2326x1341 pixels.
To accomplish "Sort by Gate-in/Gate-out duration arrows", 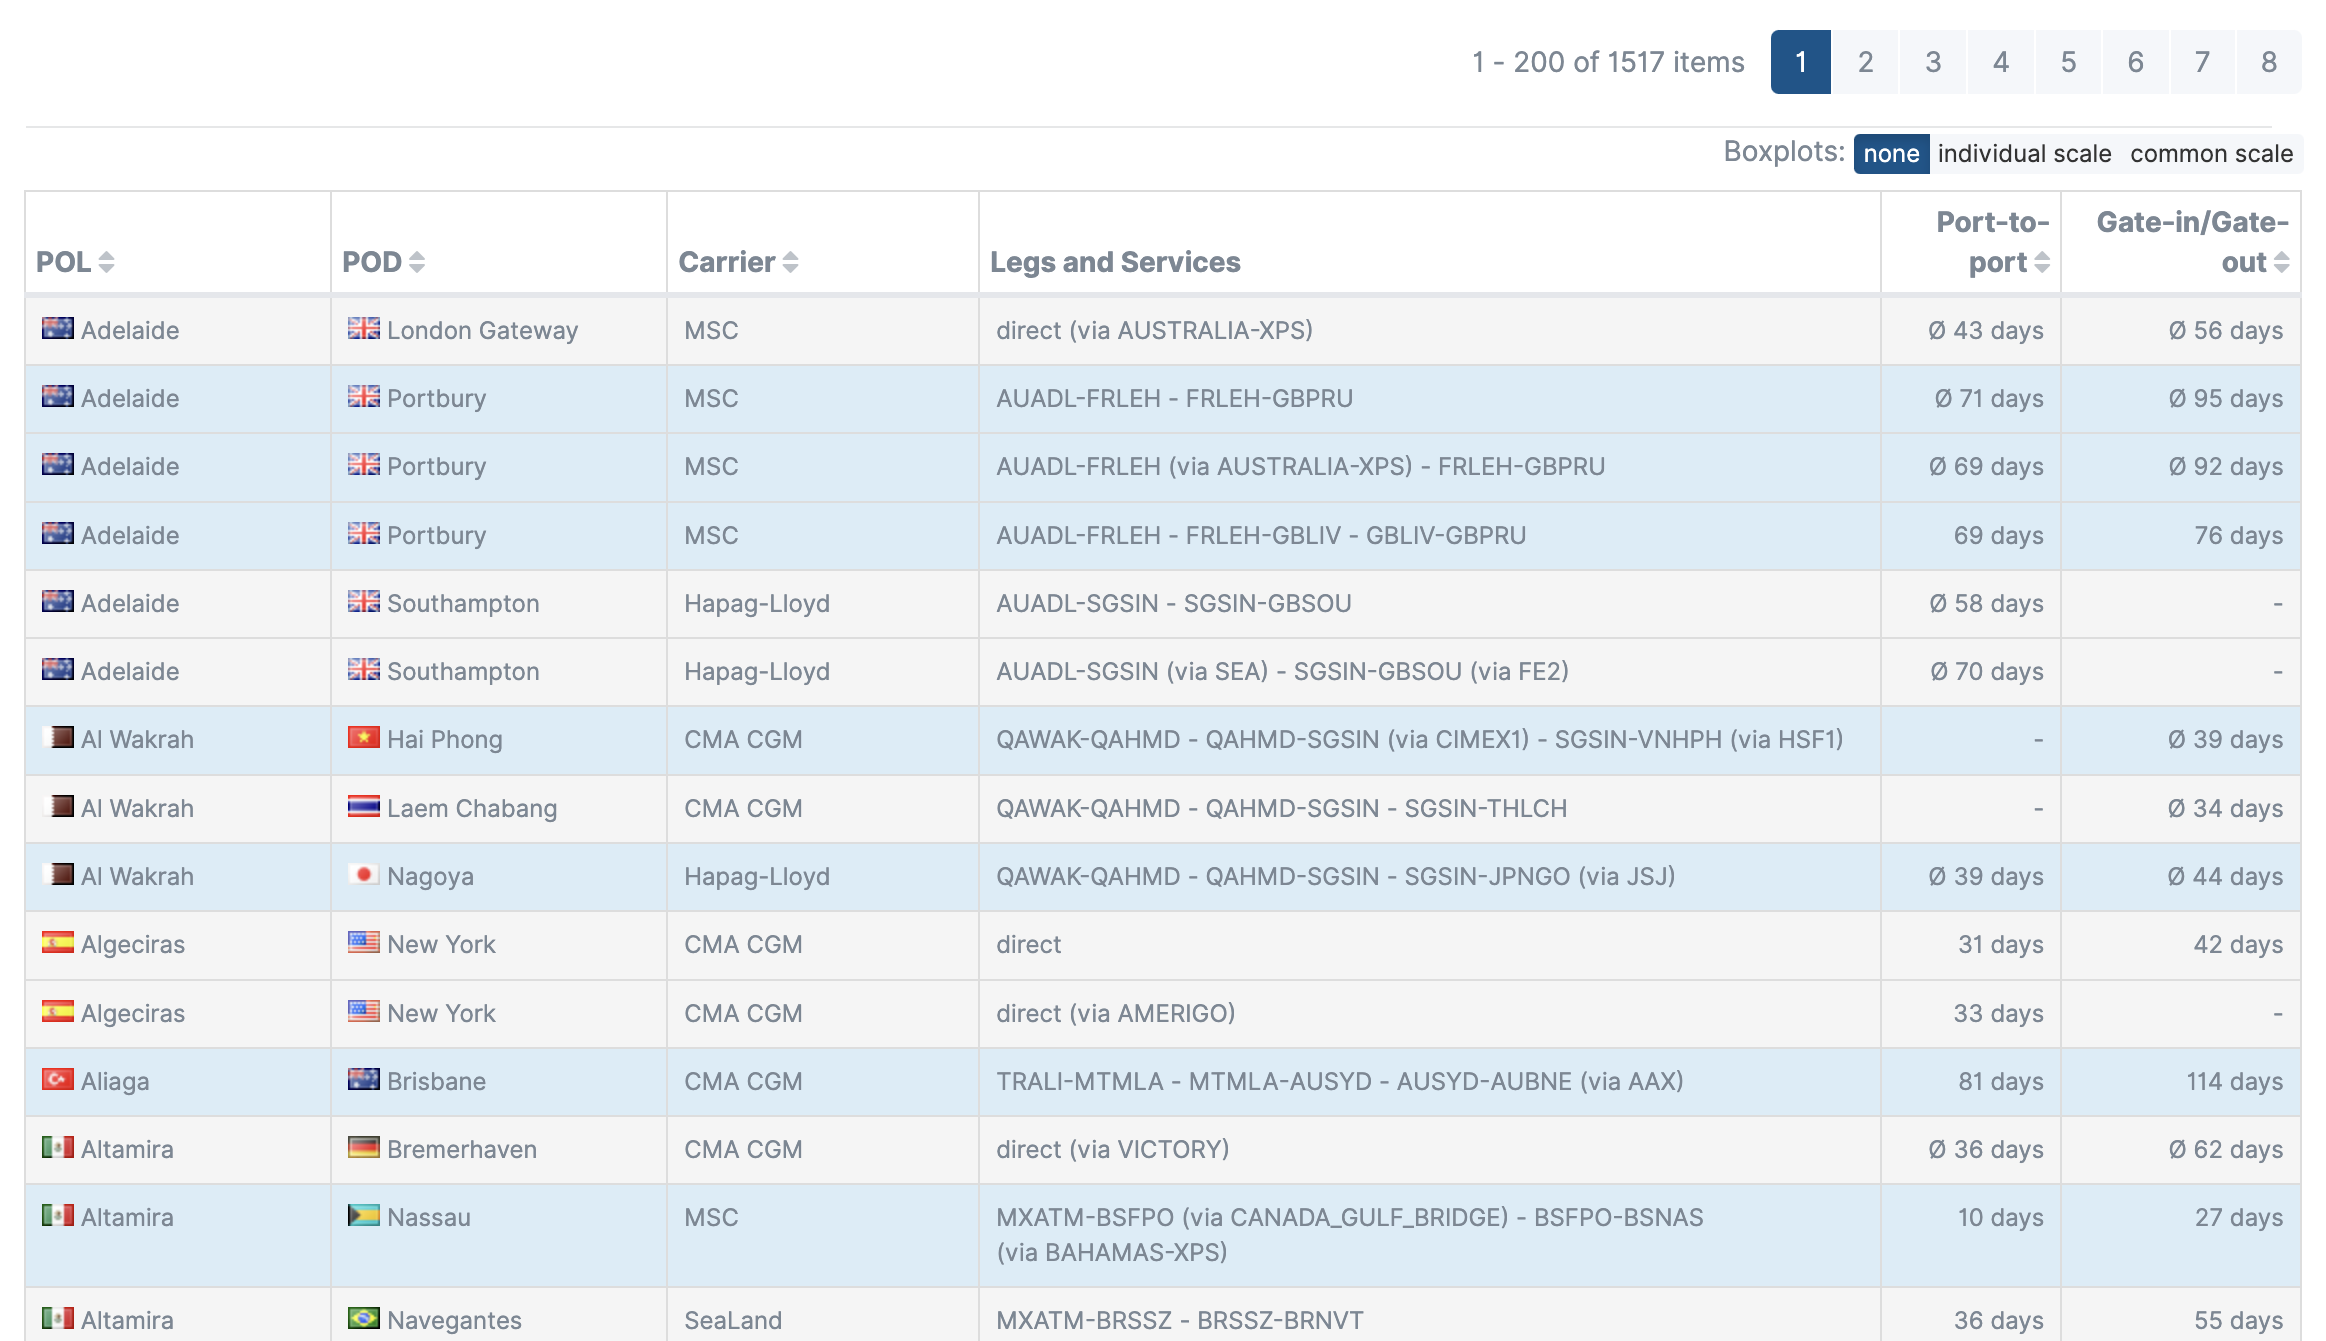I will pos(2282,262).
